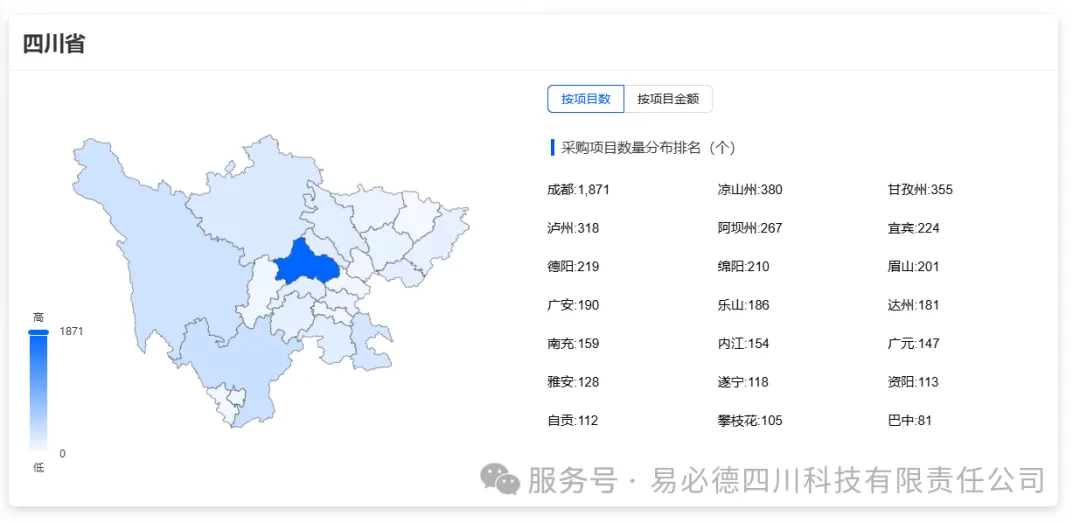The image size is (1080, 523).
Task: Select the 阿坝州:267 ranking entry
Action: [749, 228]
